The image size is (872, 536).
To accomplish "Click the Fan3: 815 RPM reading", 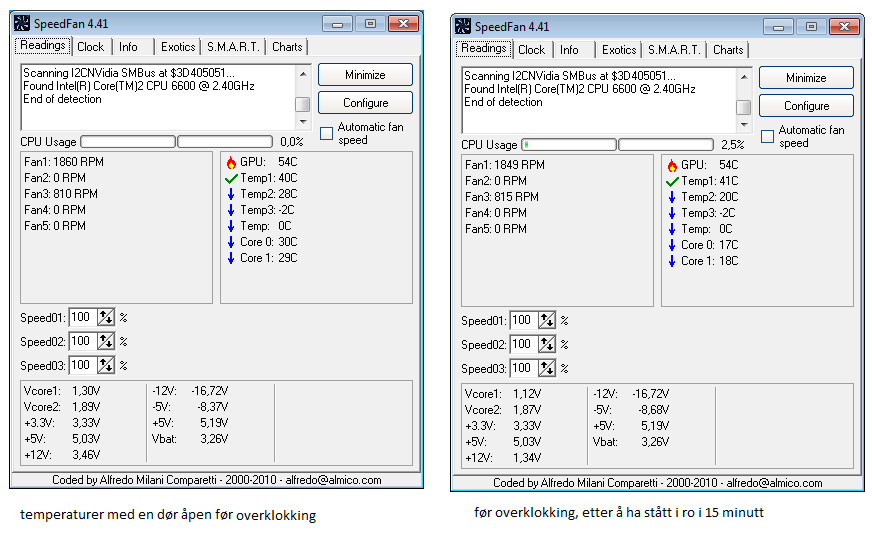I will (502, 197).
